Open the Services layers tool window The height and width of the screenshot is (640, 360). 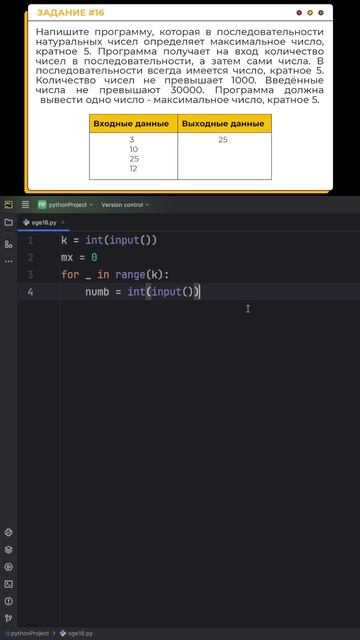pos(9,550)
